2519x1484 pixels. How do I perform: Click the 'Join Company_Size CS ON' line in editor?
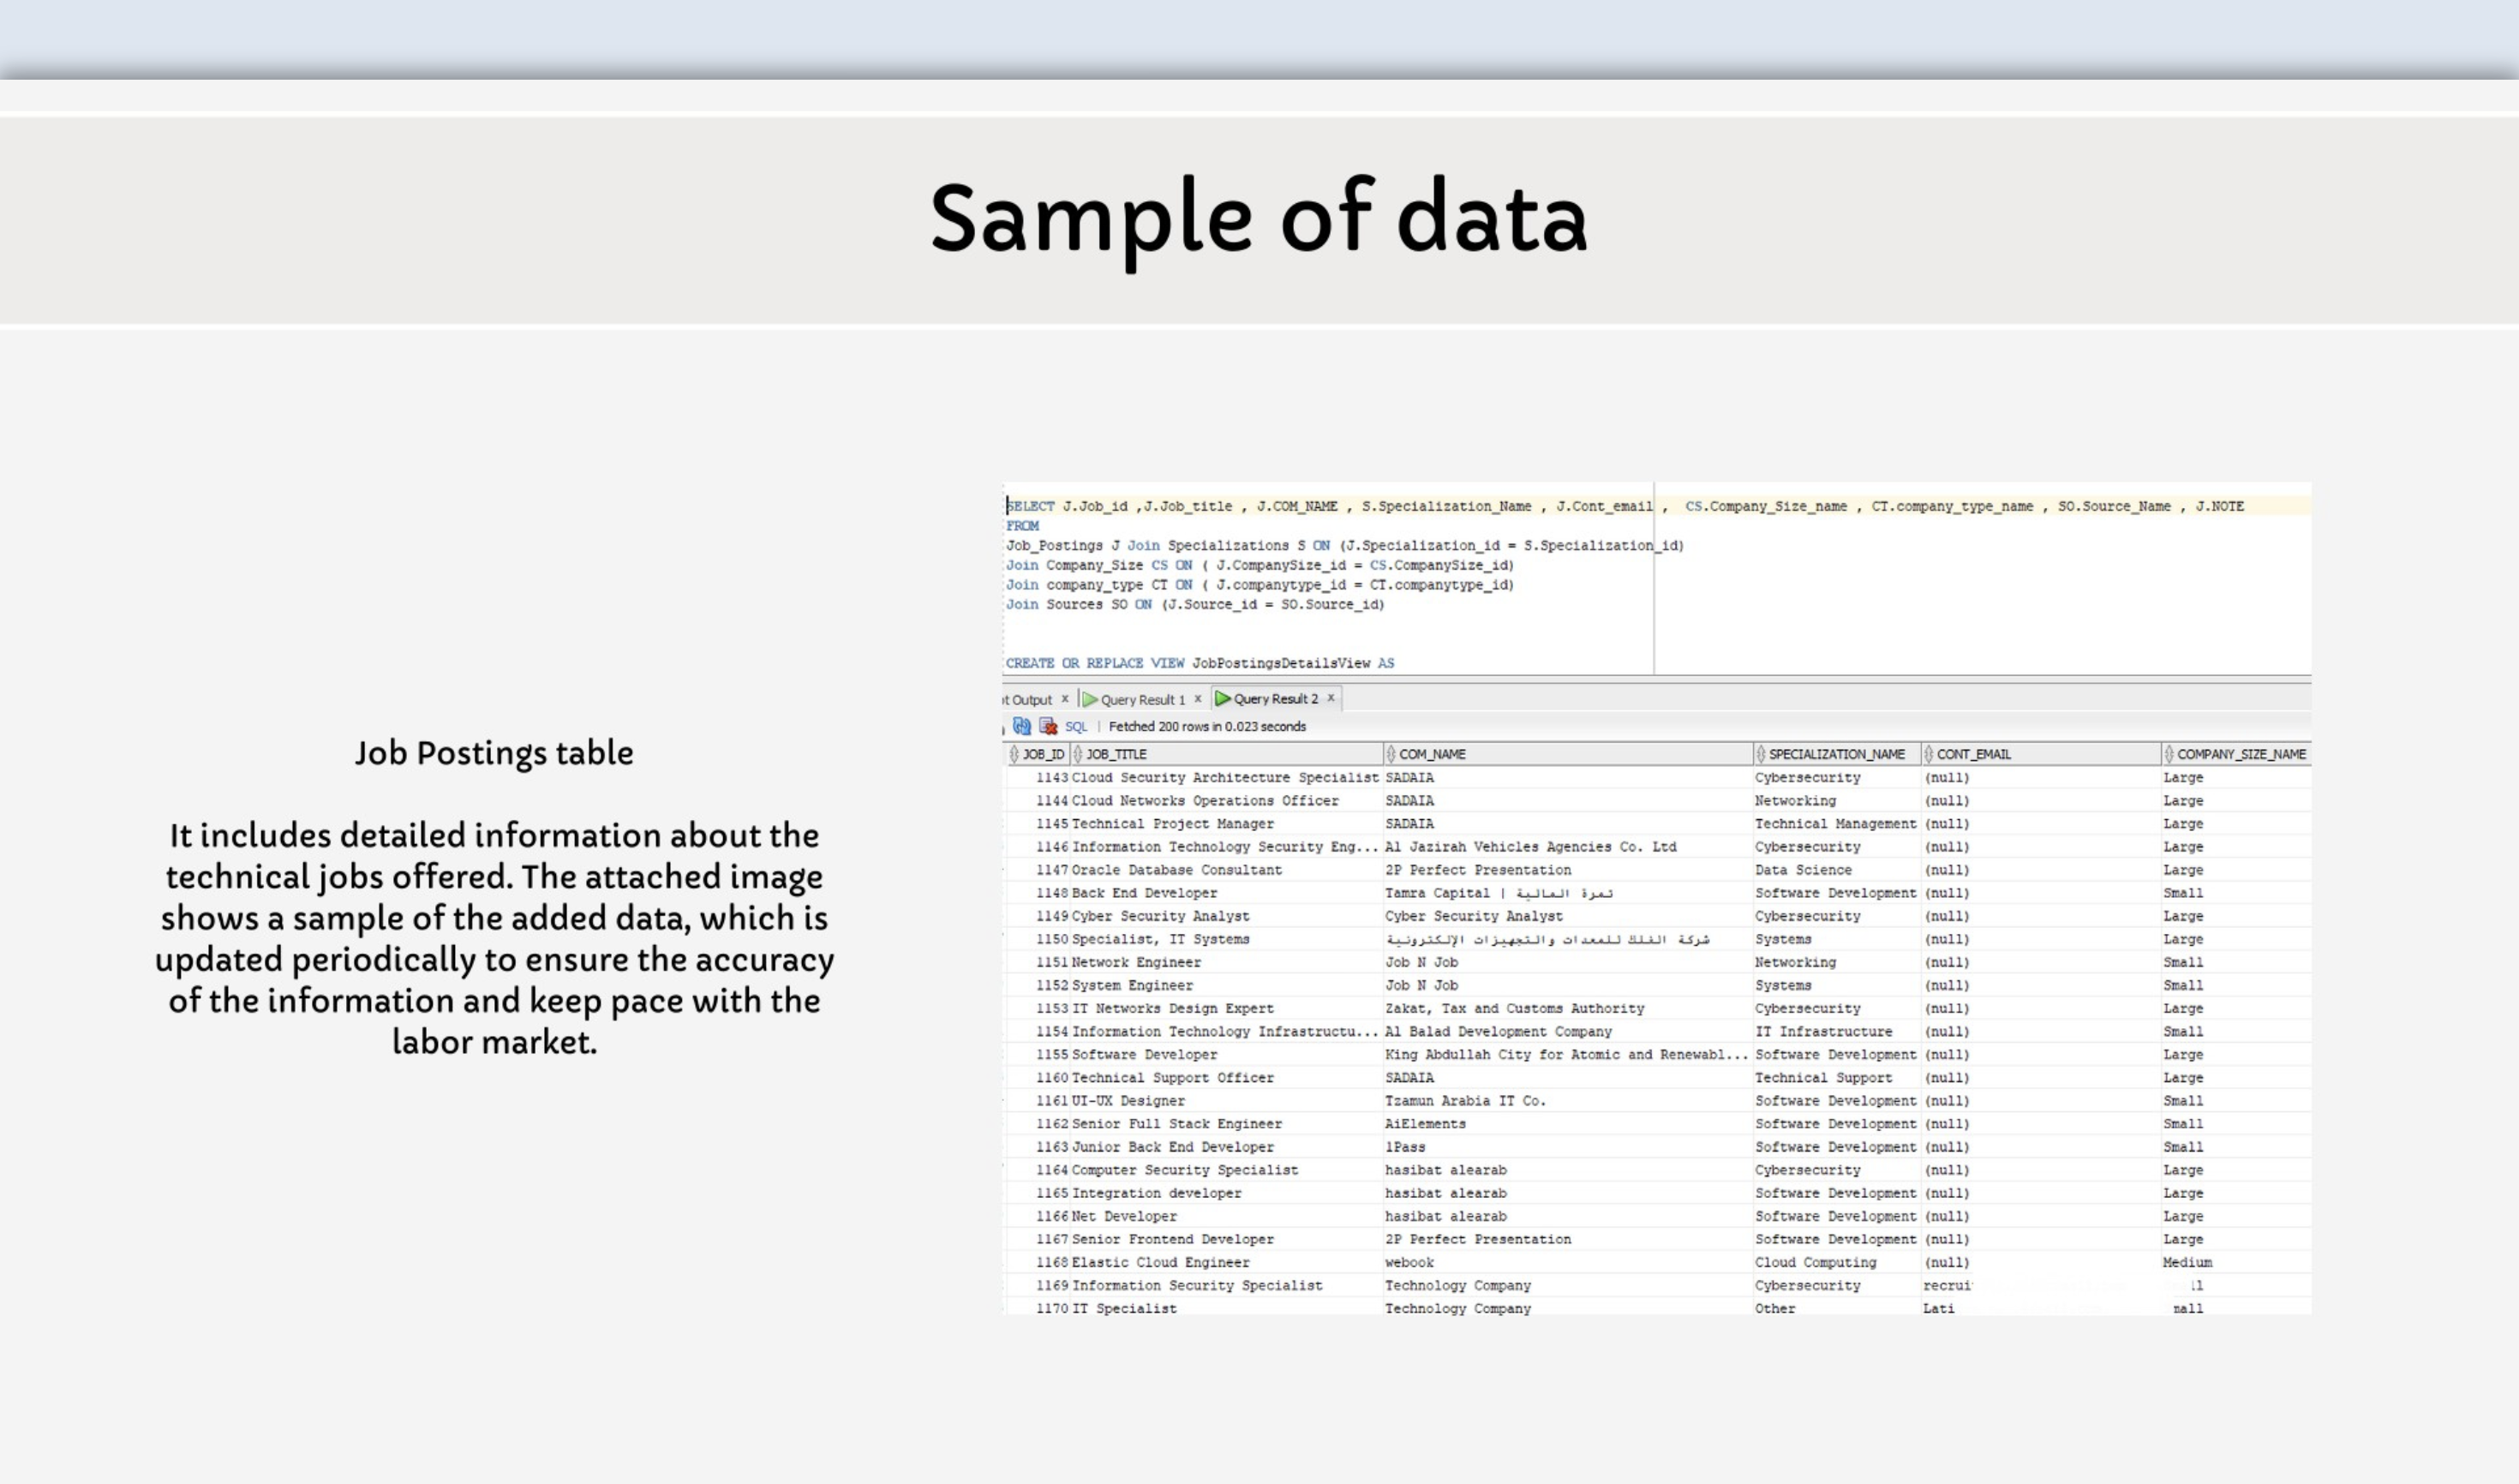click(1260, 565)
